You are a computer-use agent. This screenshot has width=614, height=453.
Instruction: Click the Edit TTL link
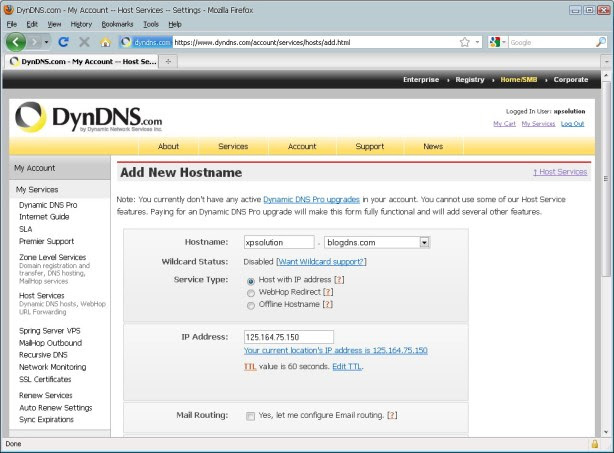point(347,366)
